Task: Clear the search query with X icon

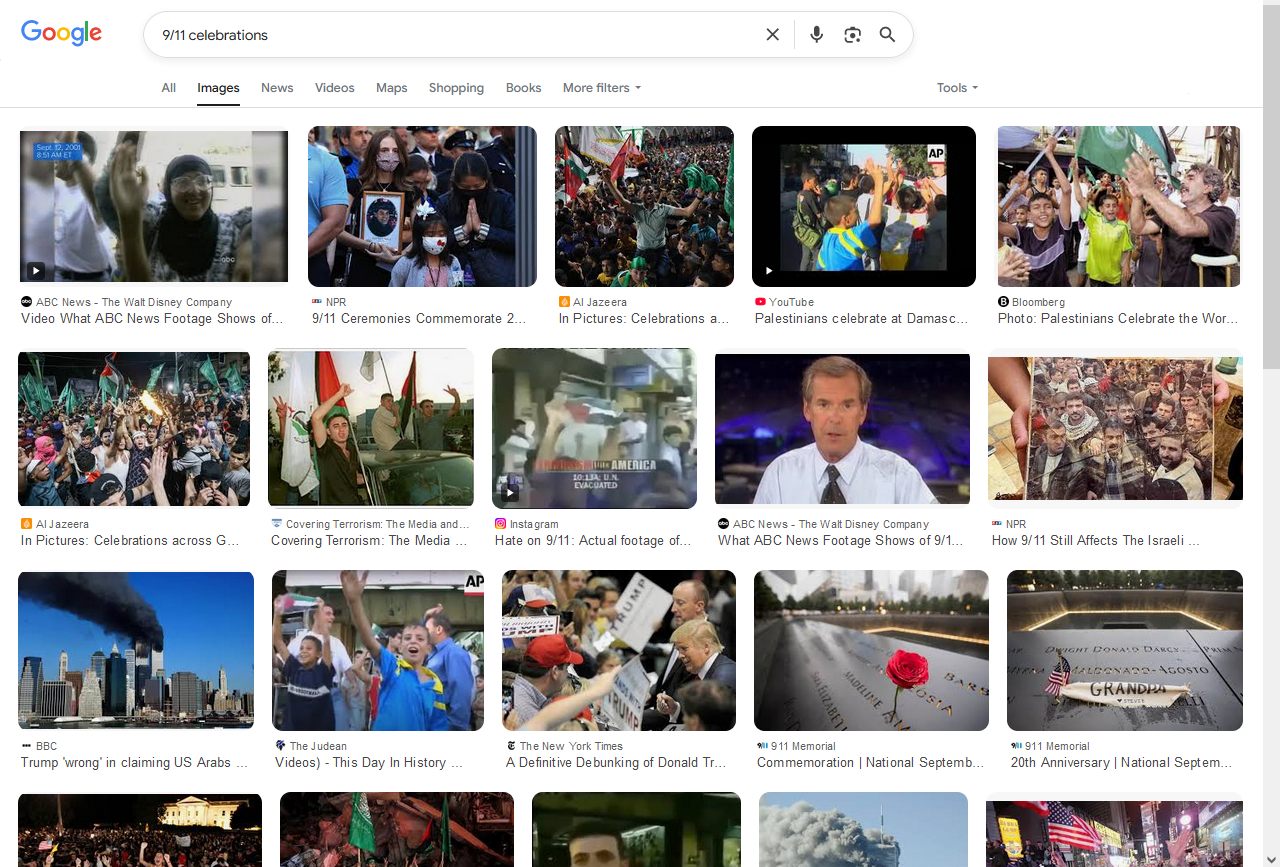Action: (772, 35)
